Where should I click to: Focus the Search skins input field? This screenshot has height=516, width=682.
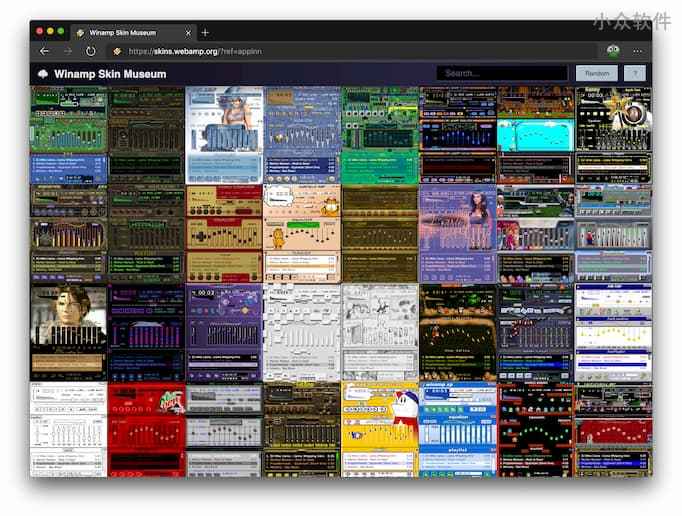pos(502,74)
